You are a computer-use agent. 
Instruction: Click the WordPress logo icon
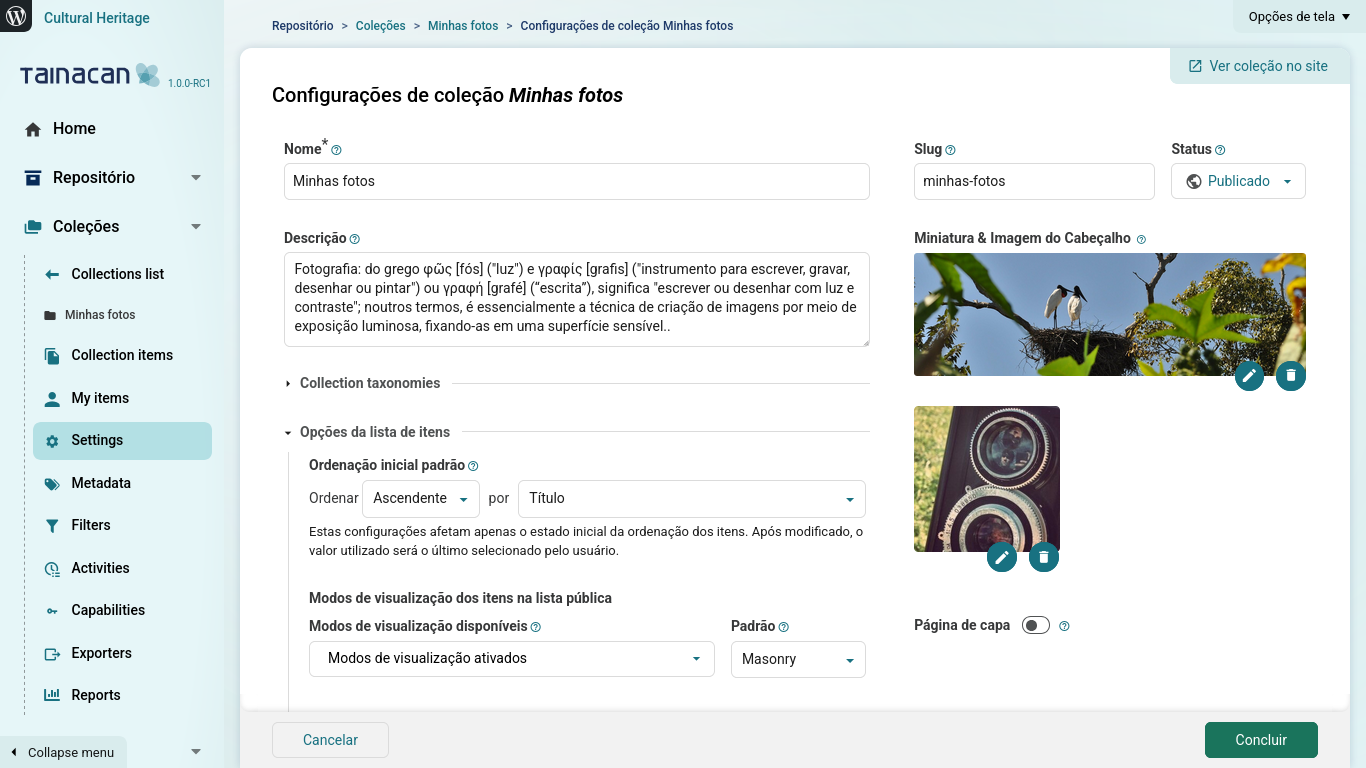[x=16, y=16]
